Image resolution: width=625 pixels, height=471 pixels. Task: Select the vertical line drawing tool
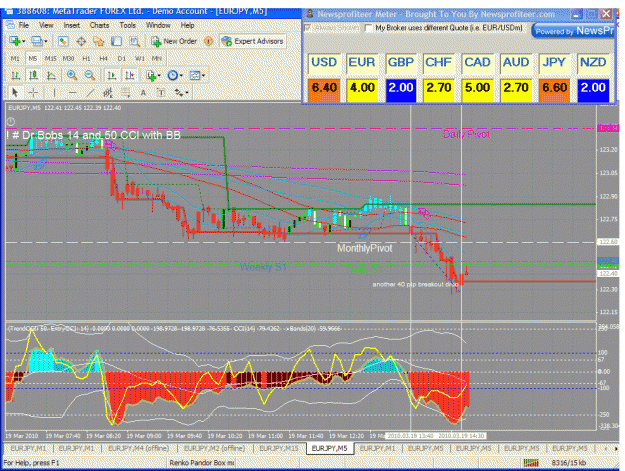tap(55, 93)
